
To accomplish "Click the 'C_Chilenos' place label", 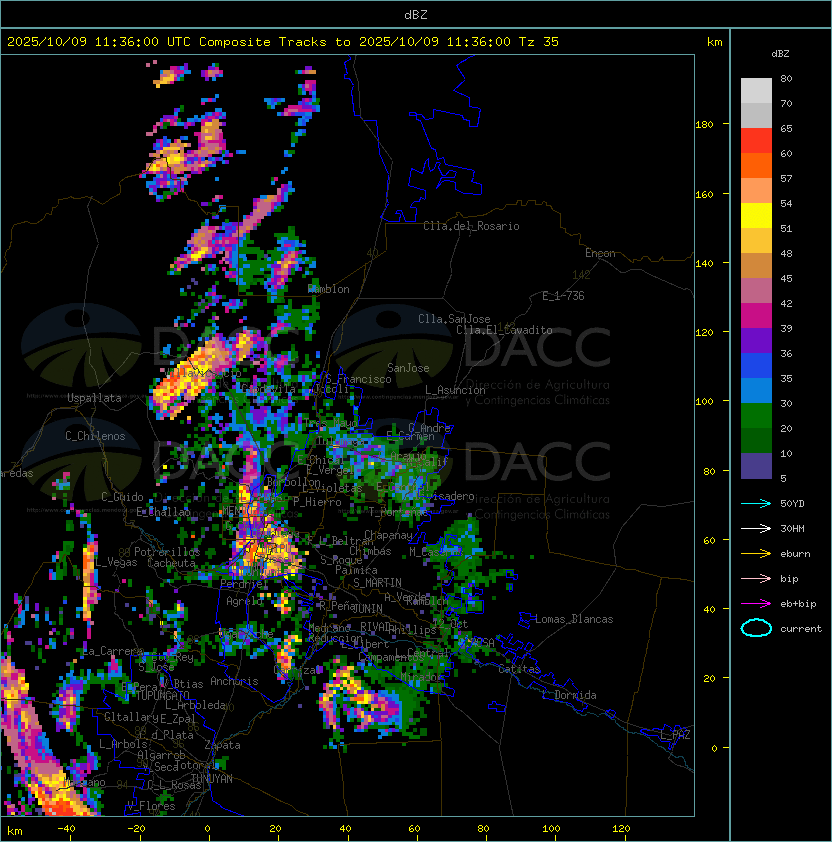I will [x=95, y=436].
